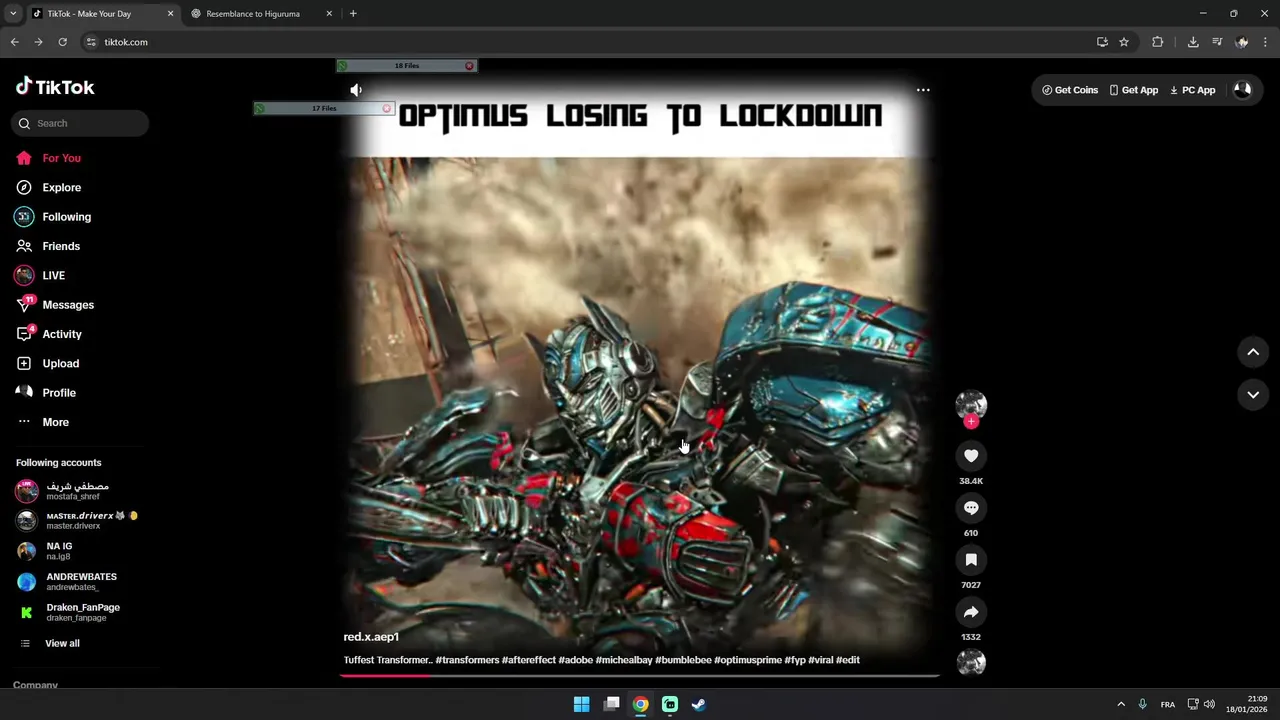Click the Get Coins button
The height and width of the screenshot is (720, 1280).
click(x=1070, y=90)
